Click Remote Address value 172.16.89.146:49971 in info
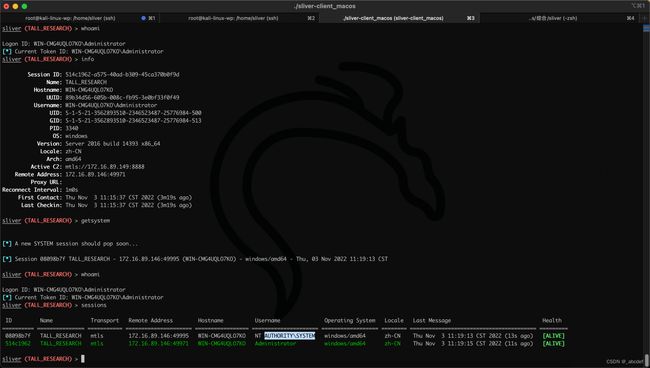Image resolution: width=650 pixels, height=368 pixels. (95, 174)
